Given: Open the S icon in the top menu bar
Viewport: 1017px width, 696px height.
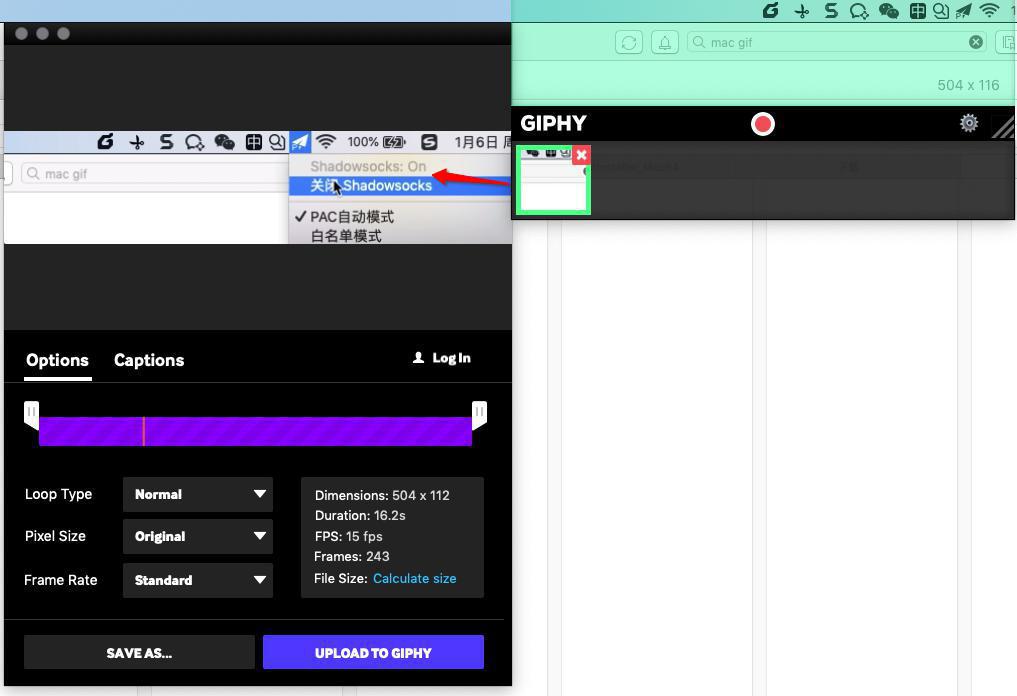Looking at the screenshot, I should pyautogui.click(x=831, y=10).
